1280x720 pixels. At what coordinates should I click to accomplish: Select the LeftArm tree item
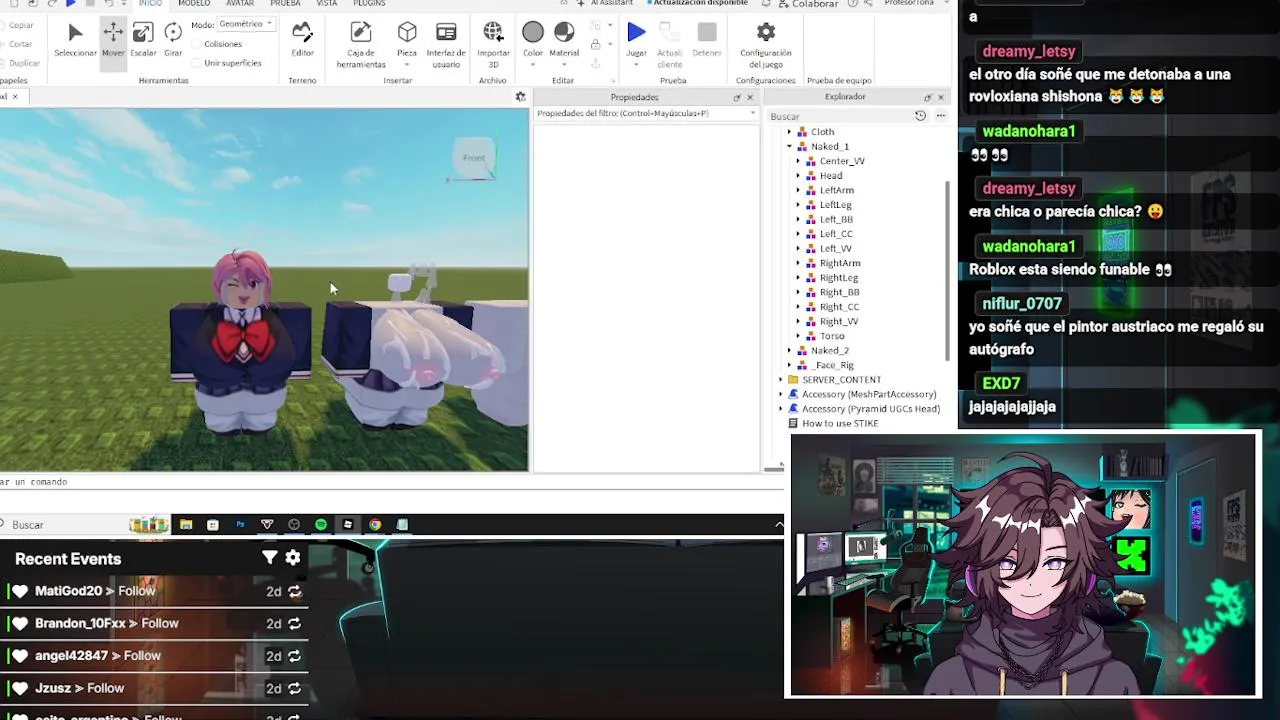tap(836, 190)
